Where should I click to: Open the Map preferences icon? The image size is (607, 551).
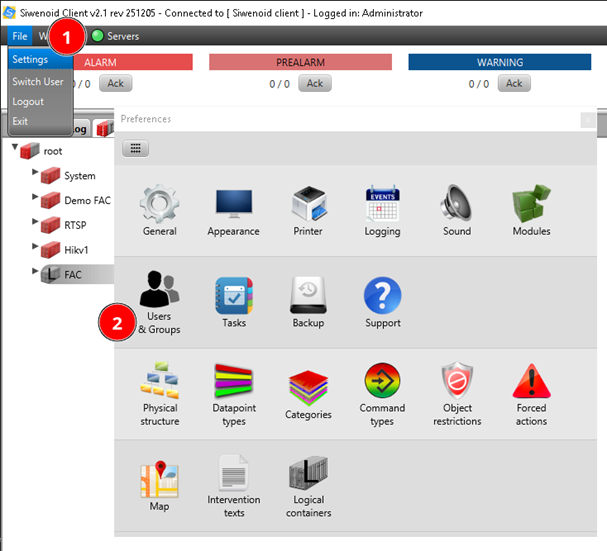pos(159,476)
